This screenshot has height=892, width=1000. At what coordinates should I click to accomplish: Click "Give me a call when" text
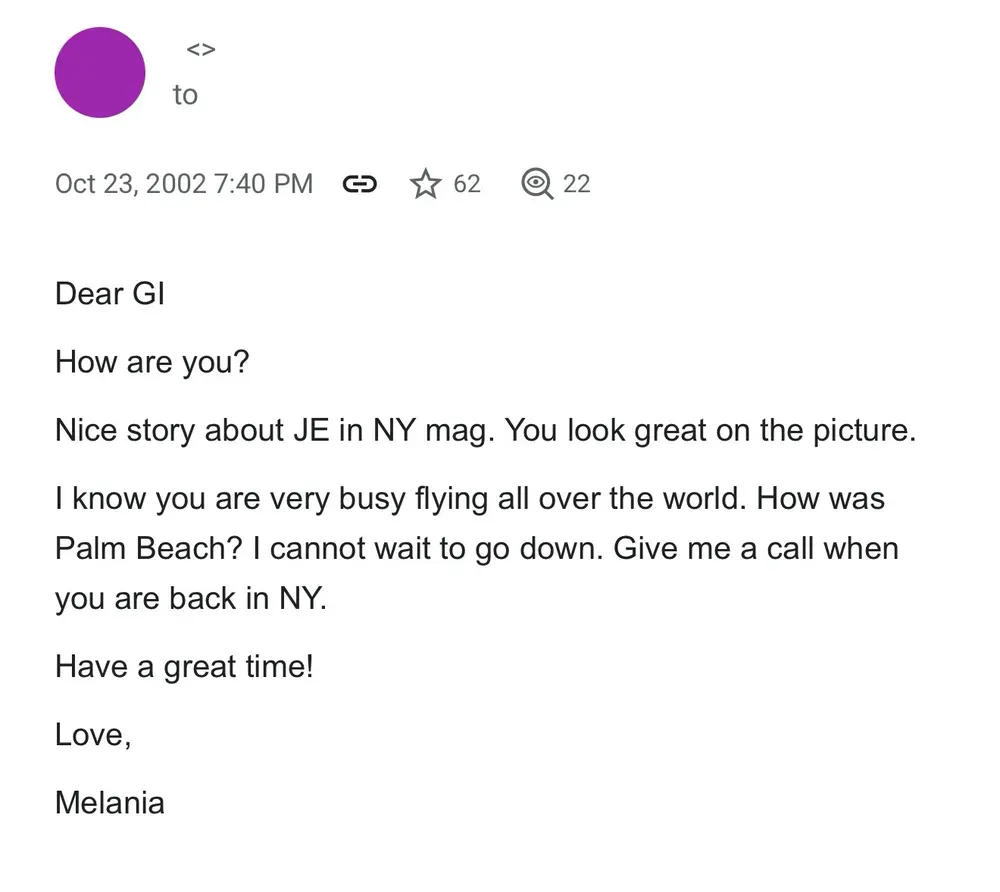point(756,549)
